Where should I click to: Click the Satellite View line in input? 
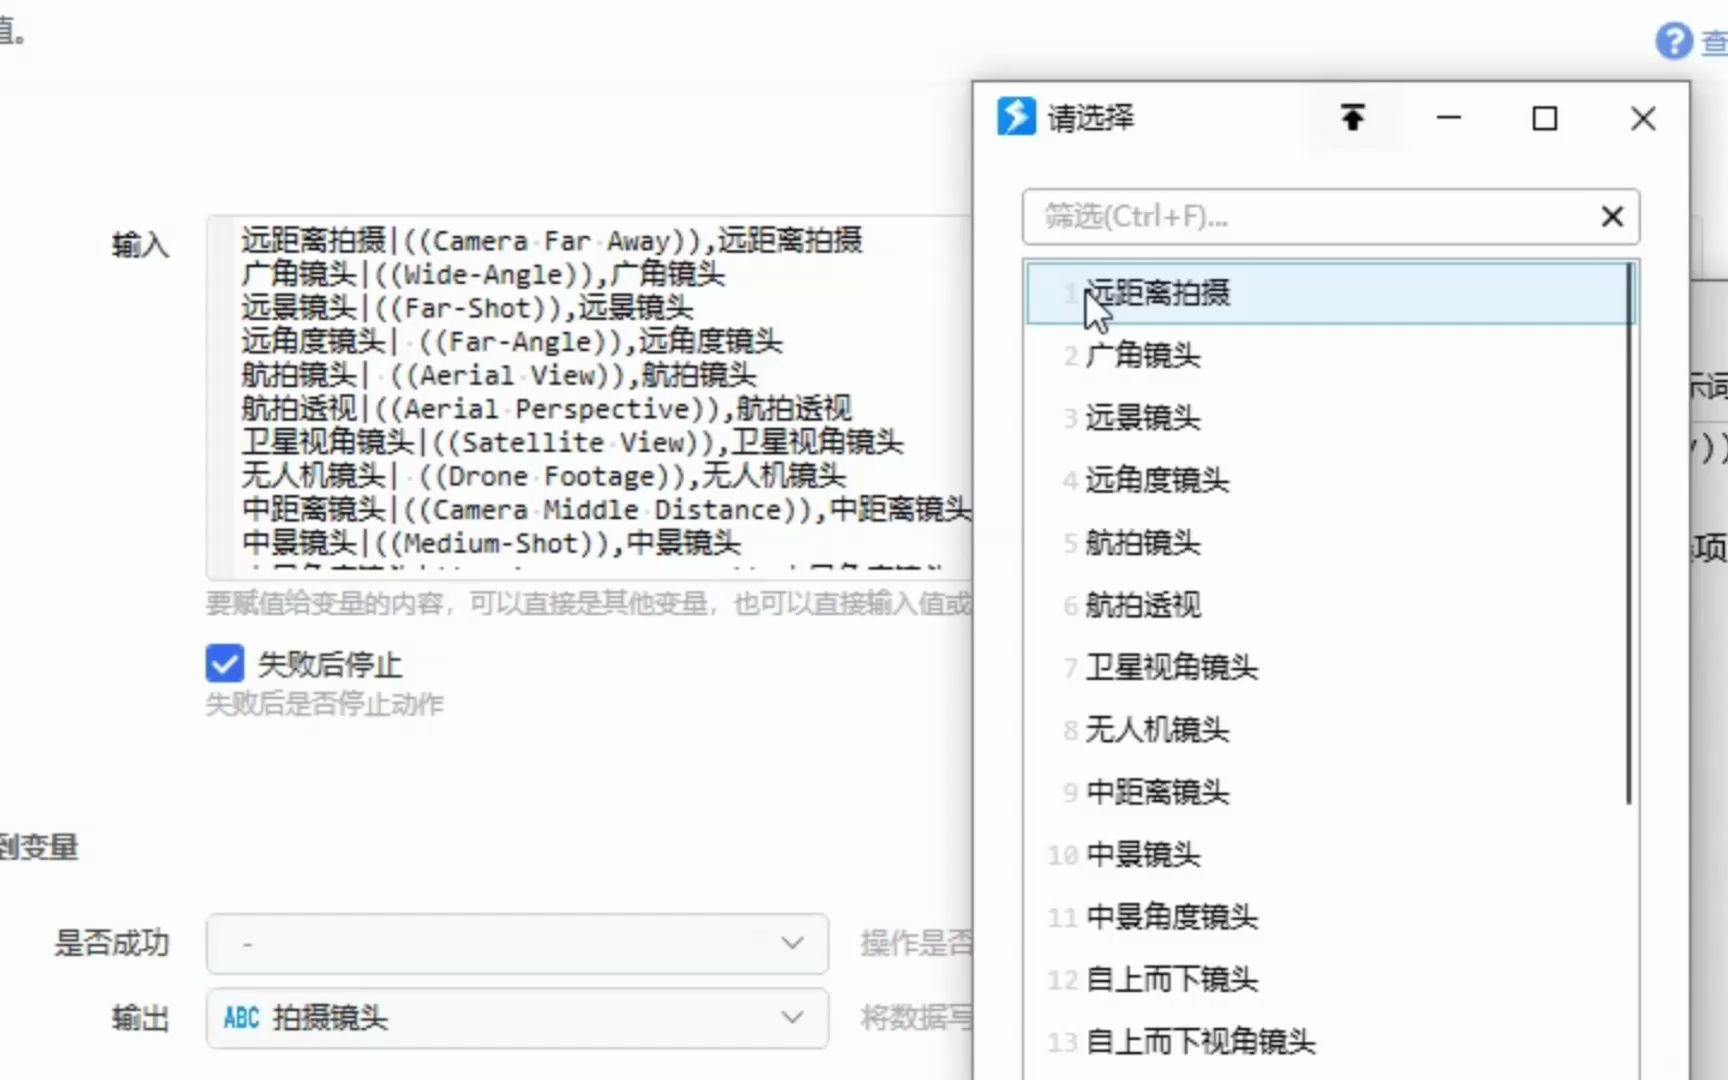[572, 442]
